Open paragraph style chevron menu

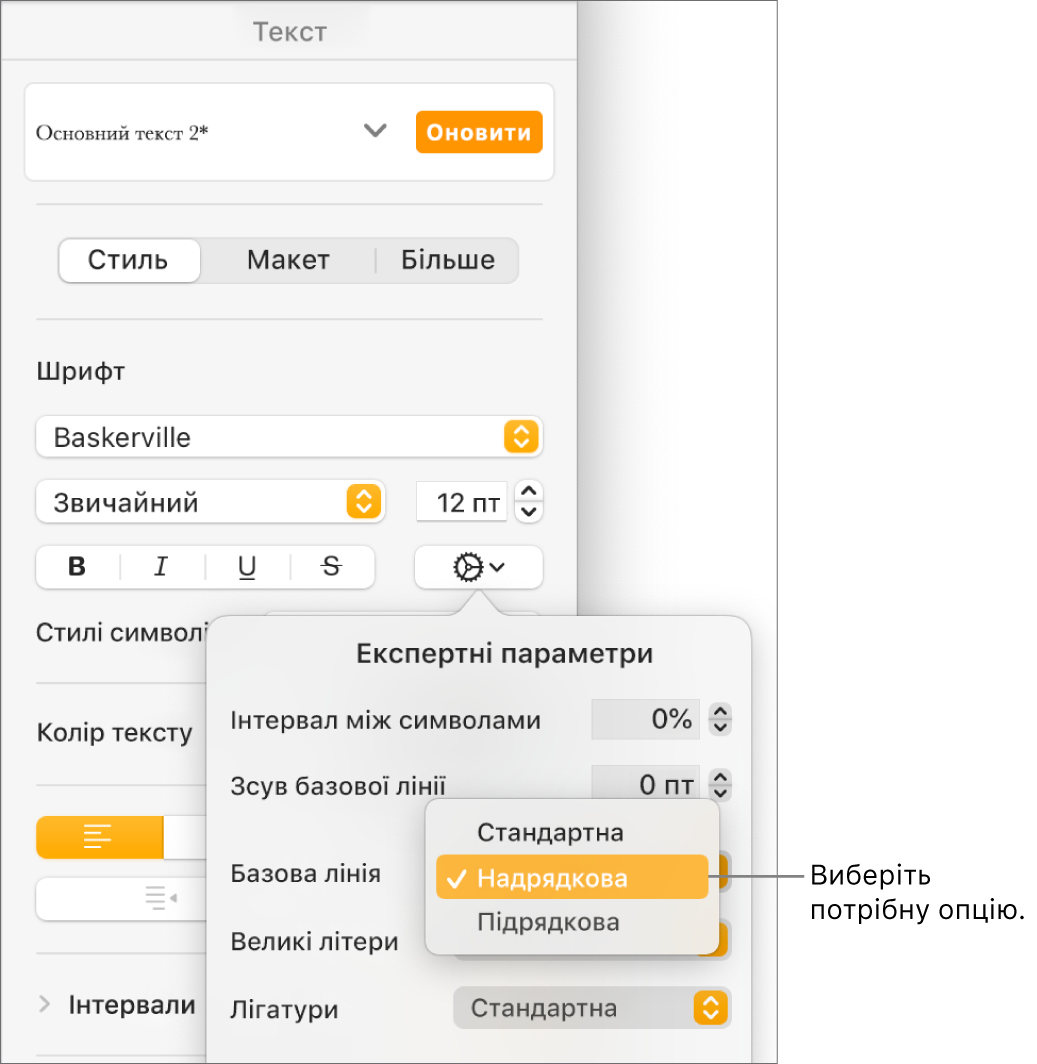click(x=375, y=131)
